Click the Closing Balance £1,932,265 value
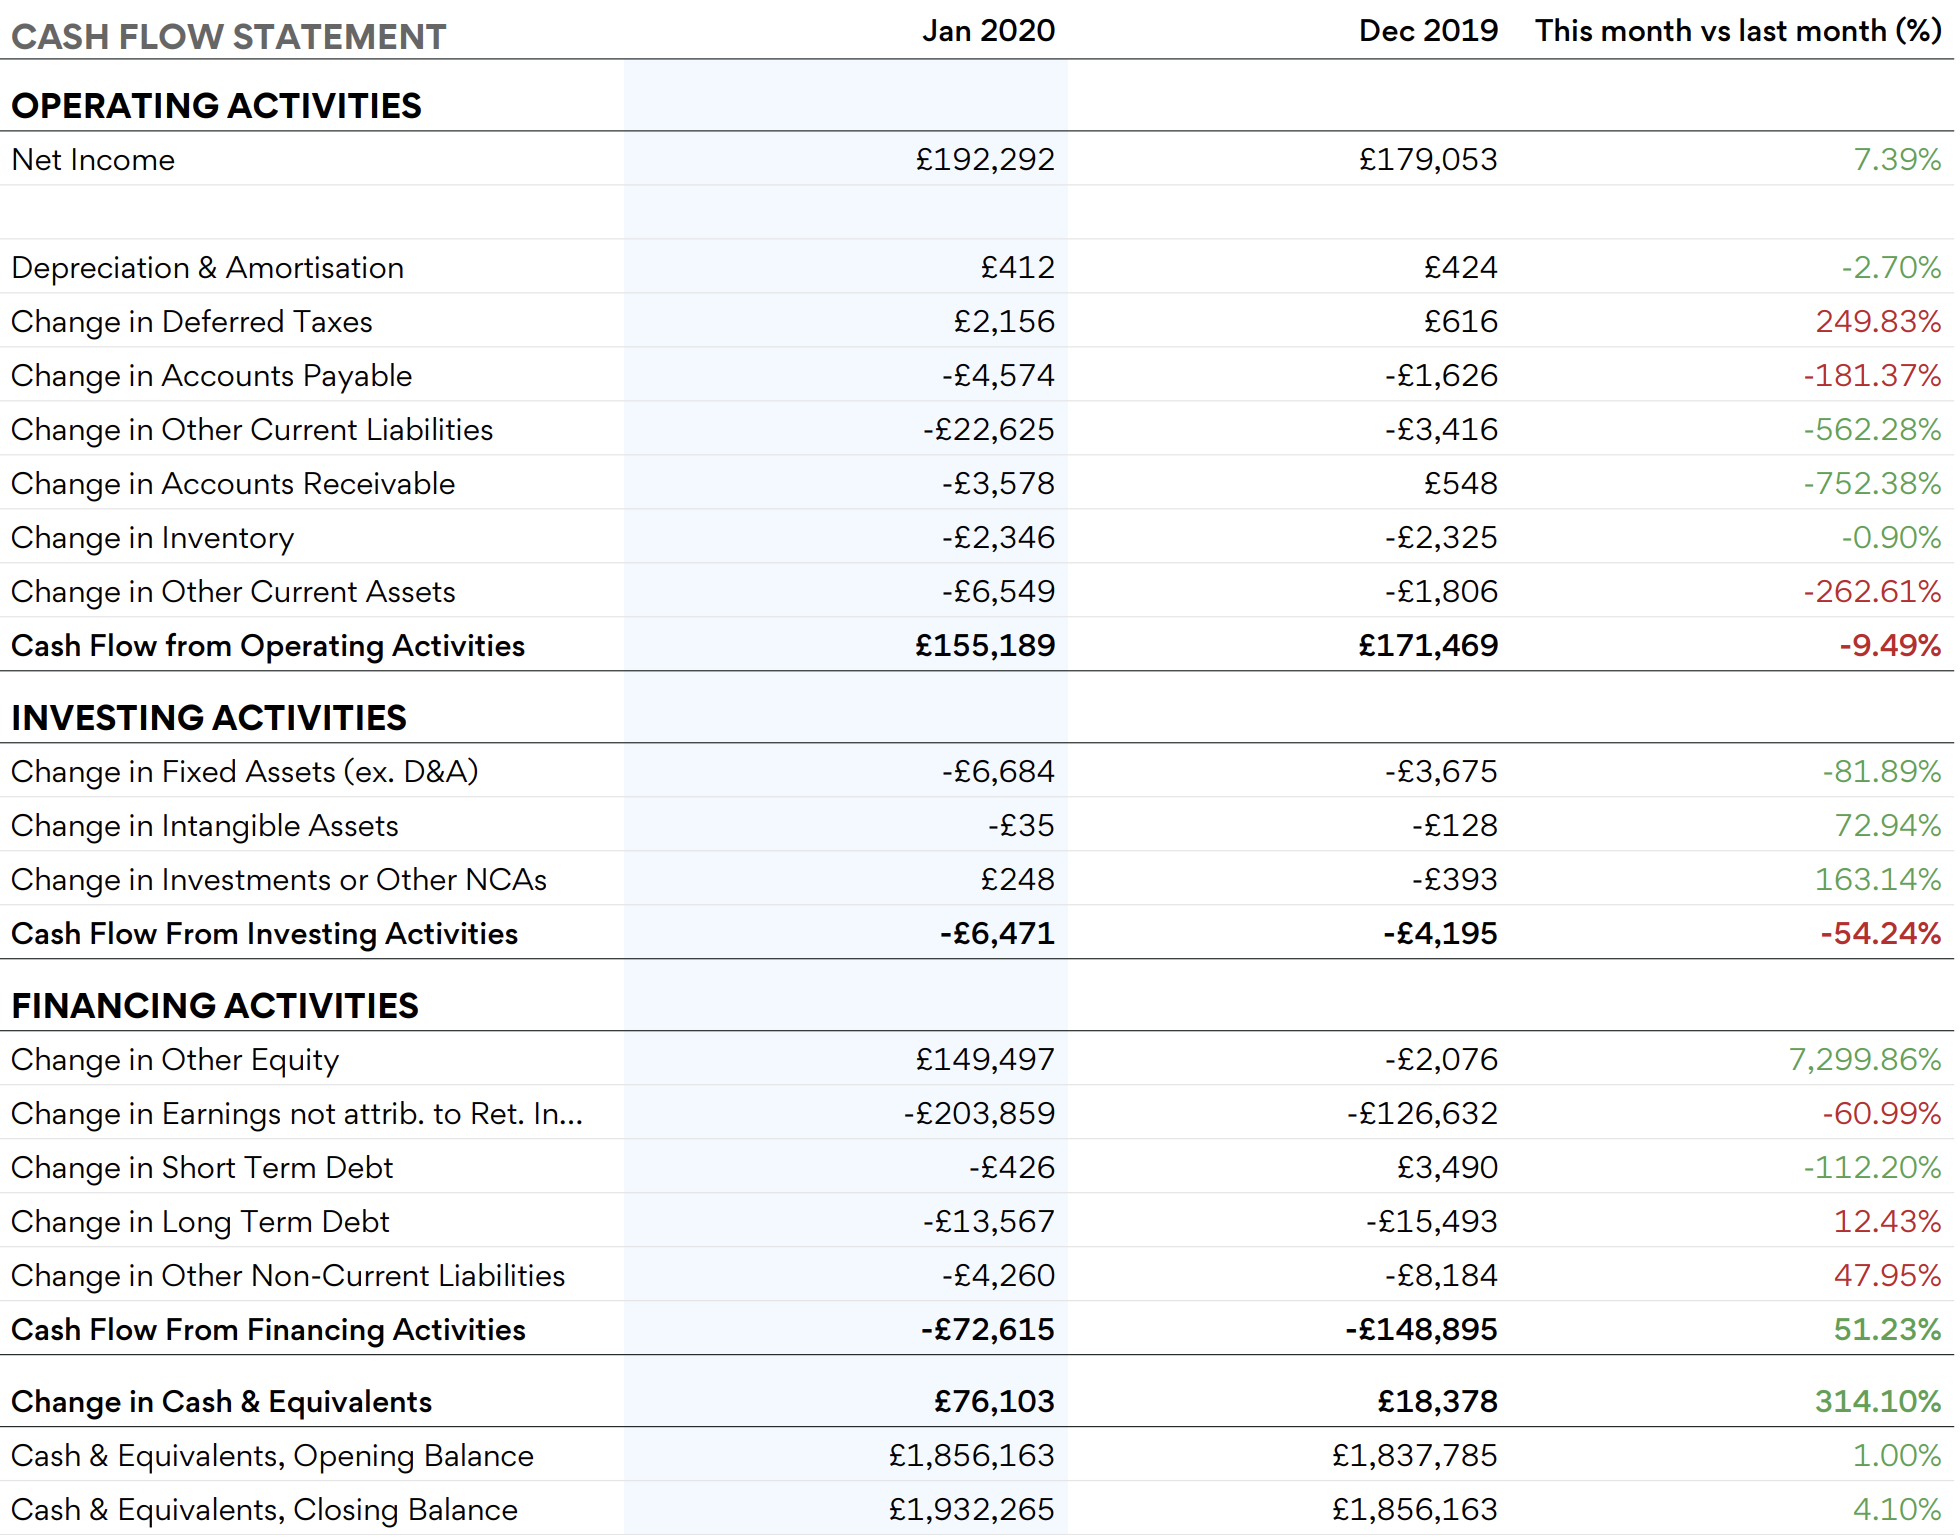1960x1538 pixels. point(970,1510)
